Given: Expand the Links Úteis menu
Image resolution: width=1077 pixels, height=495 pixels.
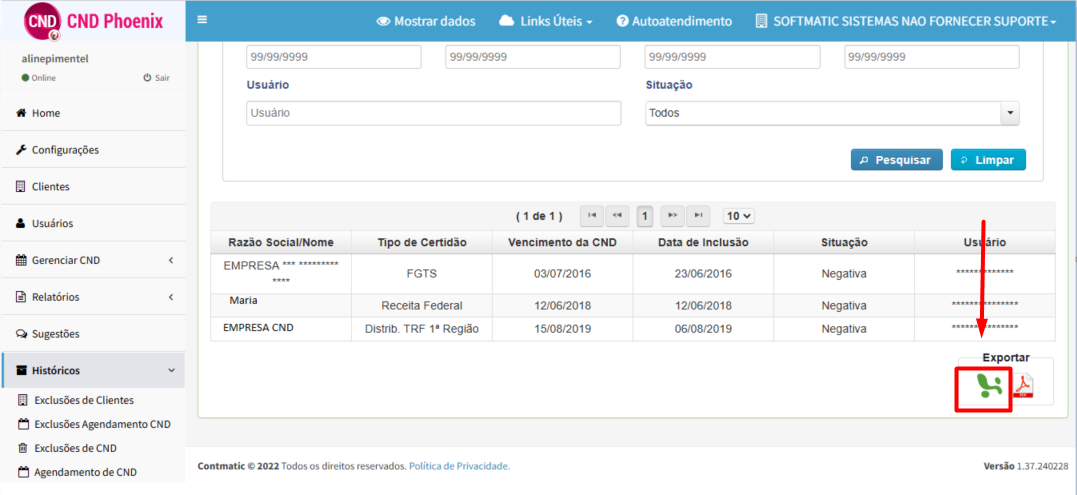Looking at the screenshot, I should click(545, 21).
